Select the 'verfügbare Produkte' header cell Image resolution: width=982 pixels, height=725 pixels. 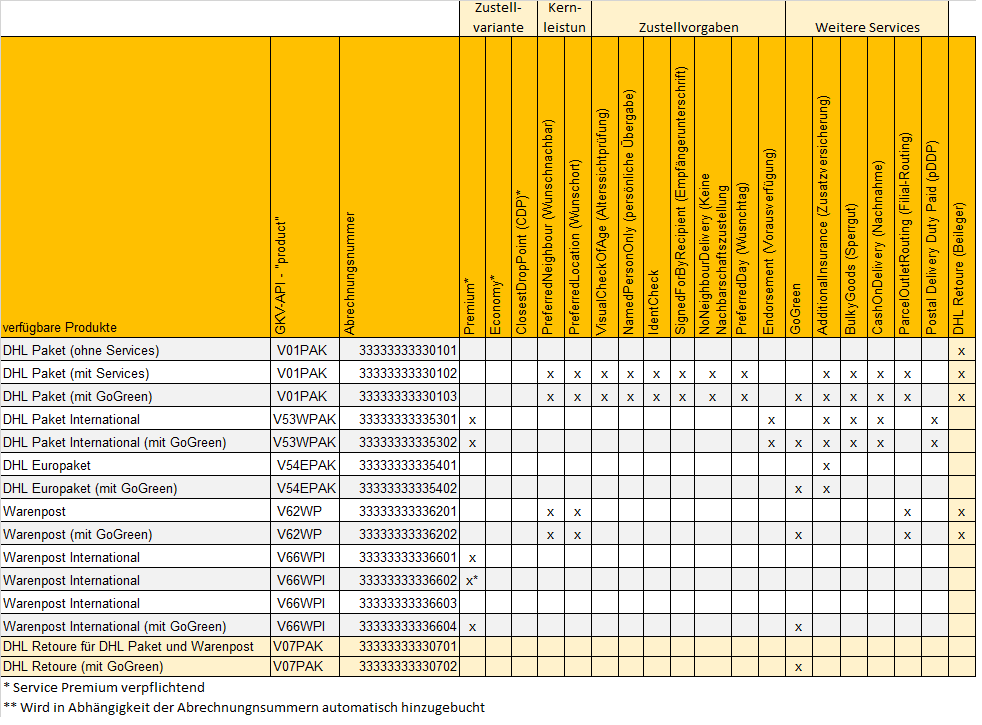tap(60, 327)
